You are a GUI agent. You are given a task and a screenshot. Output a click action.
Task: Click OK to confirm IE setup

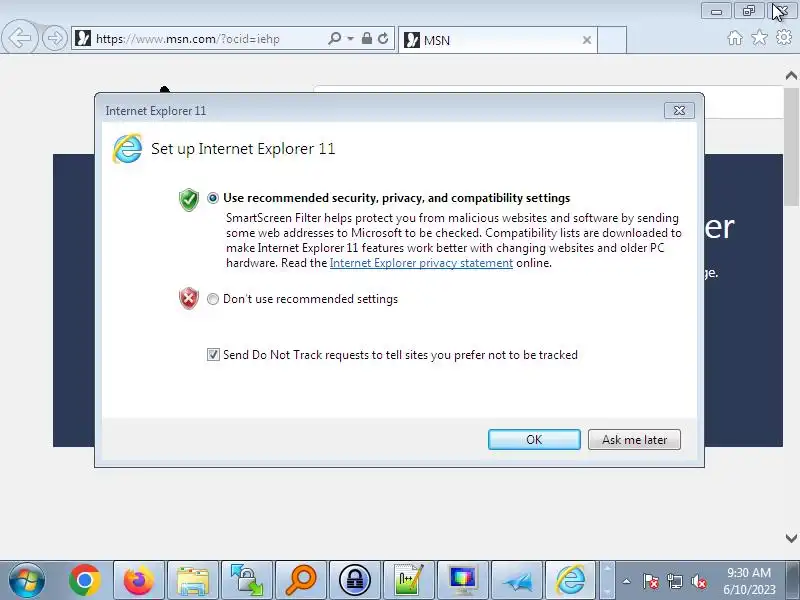[534, 439]
